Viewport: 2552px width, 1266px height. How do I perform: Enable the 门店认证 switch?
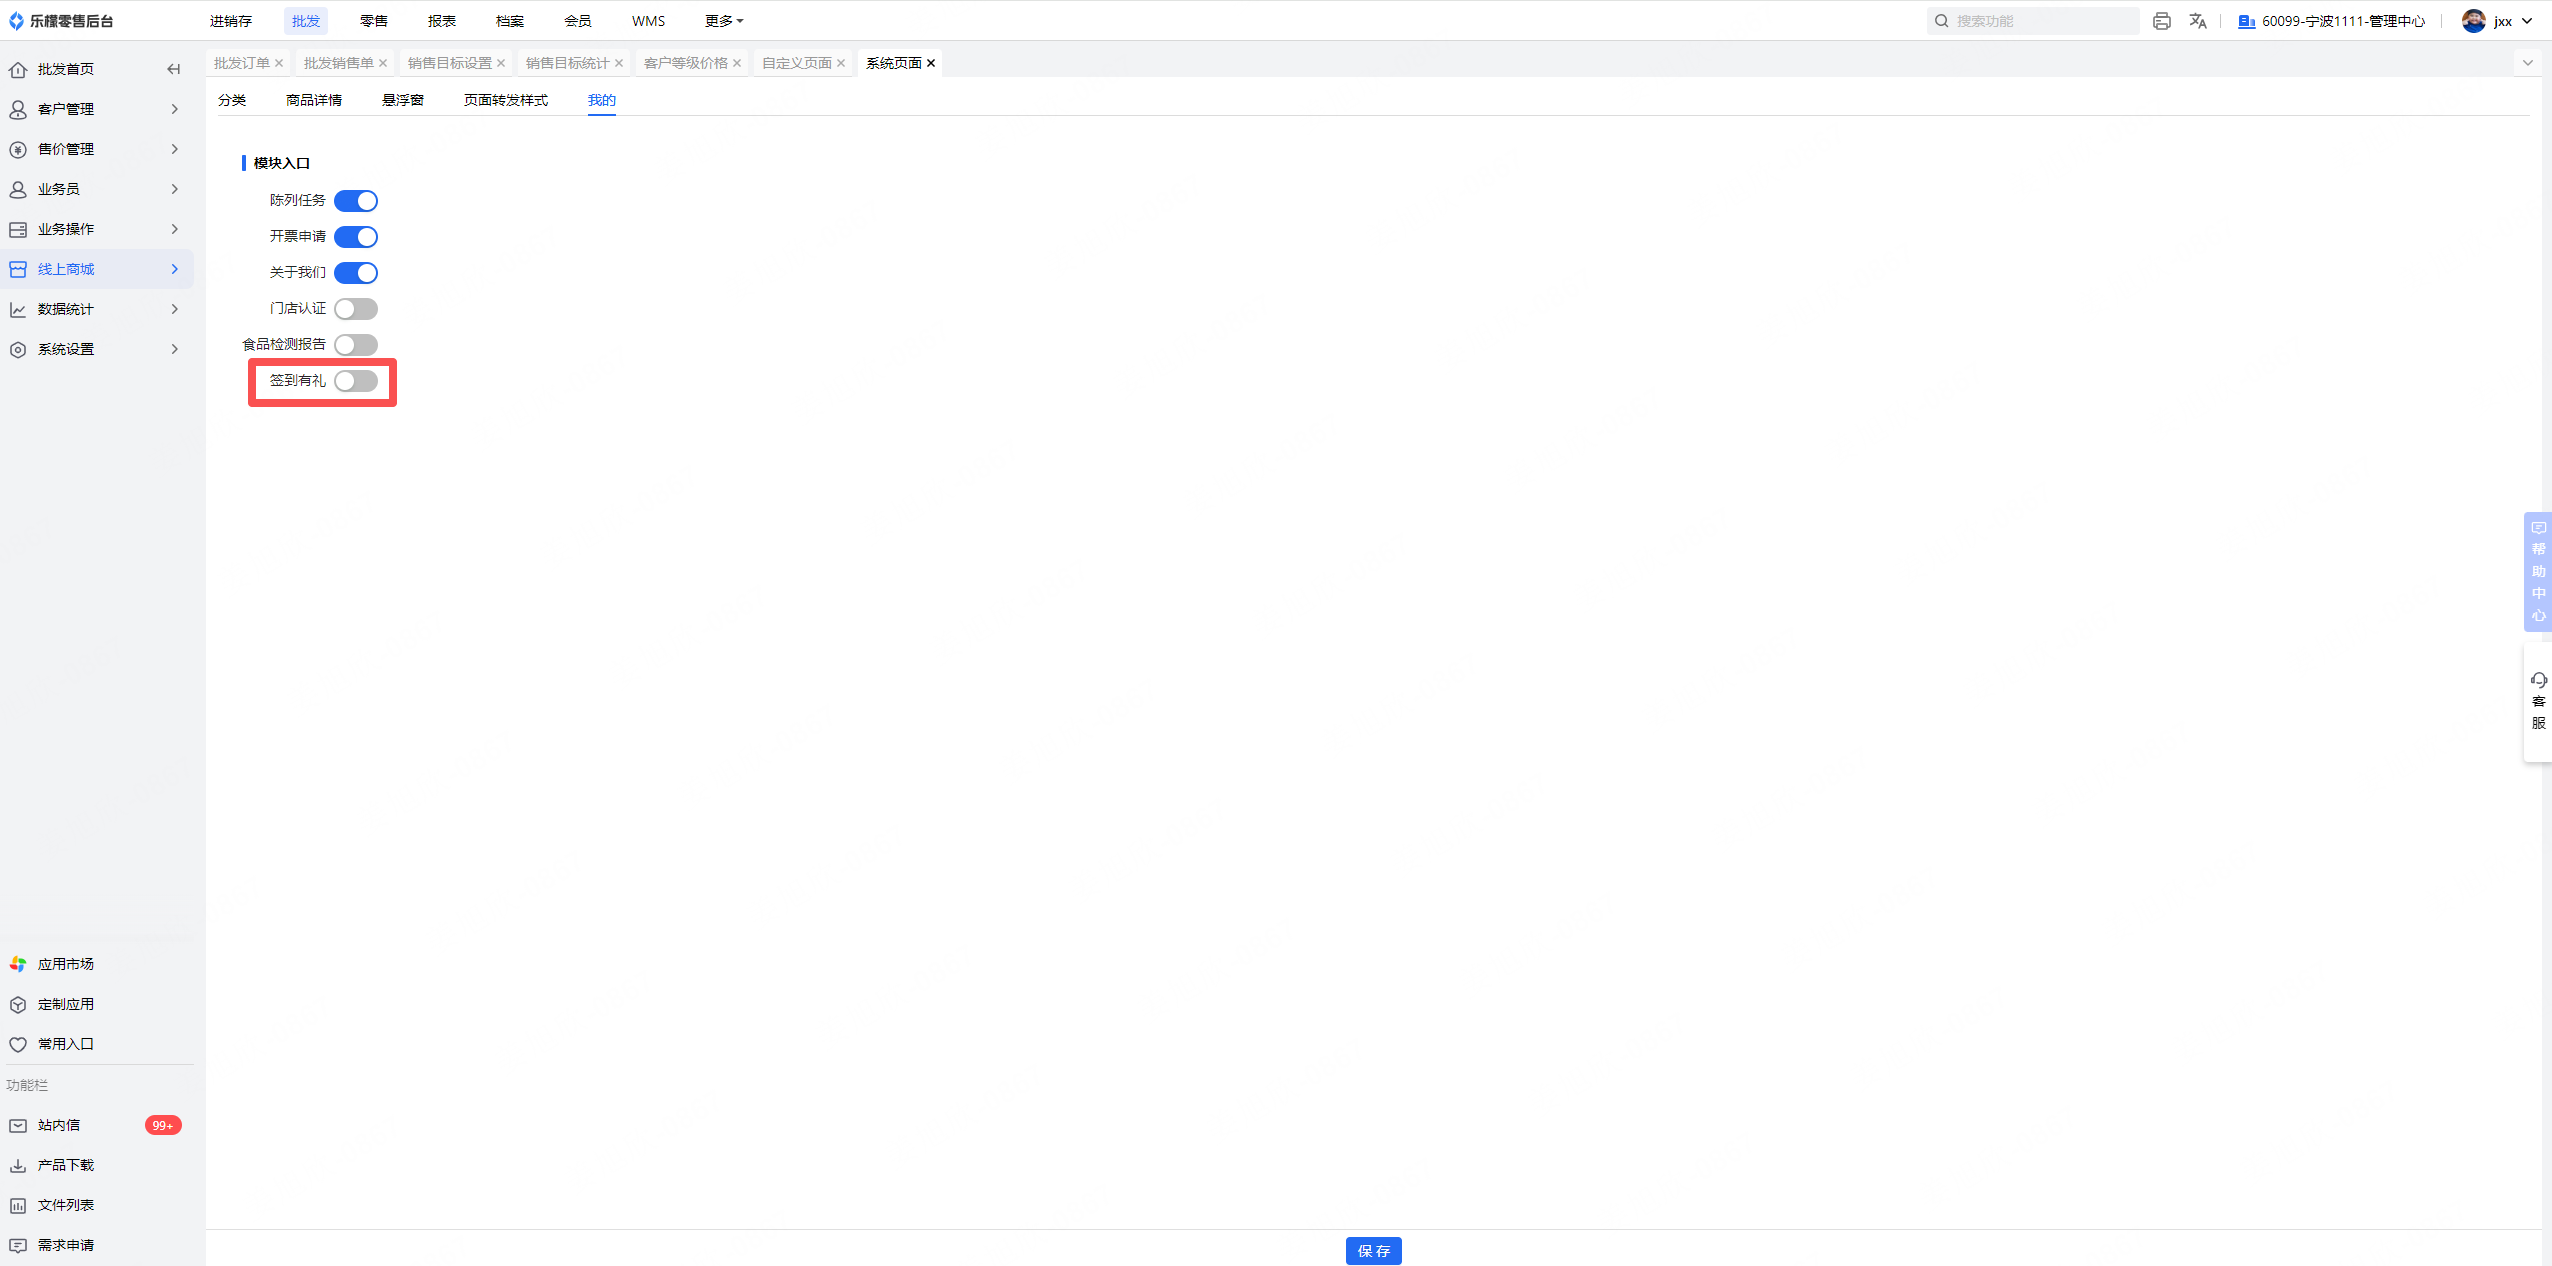tap(356, 309)
